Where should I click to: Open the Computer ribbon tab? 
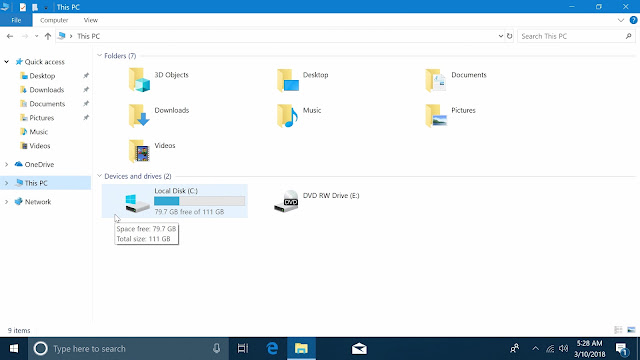[54, 20]
